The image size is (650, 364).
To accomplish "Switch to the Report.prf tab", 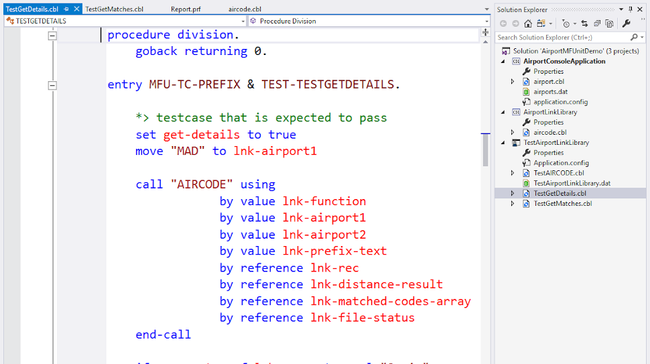I will click(185, 9).
